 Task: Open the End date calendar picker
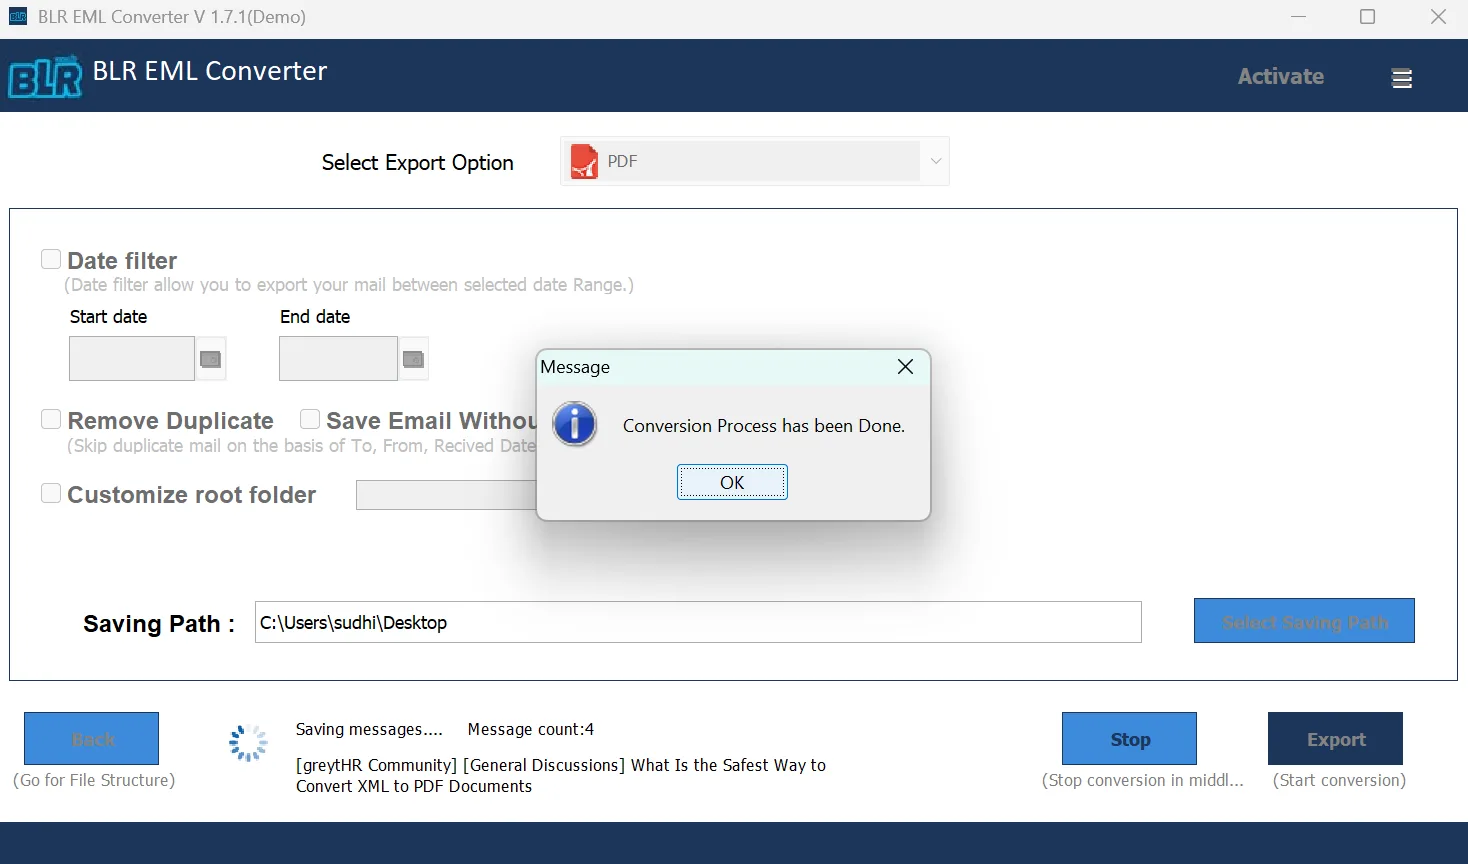click(x=413, y=359)
